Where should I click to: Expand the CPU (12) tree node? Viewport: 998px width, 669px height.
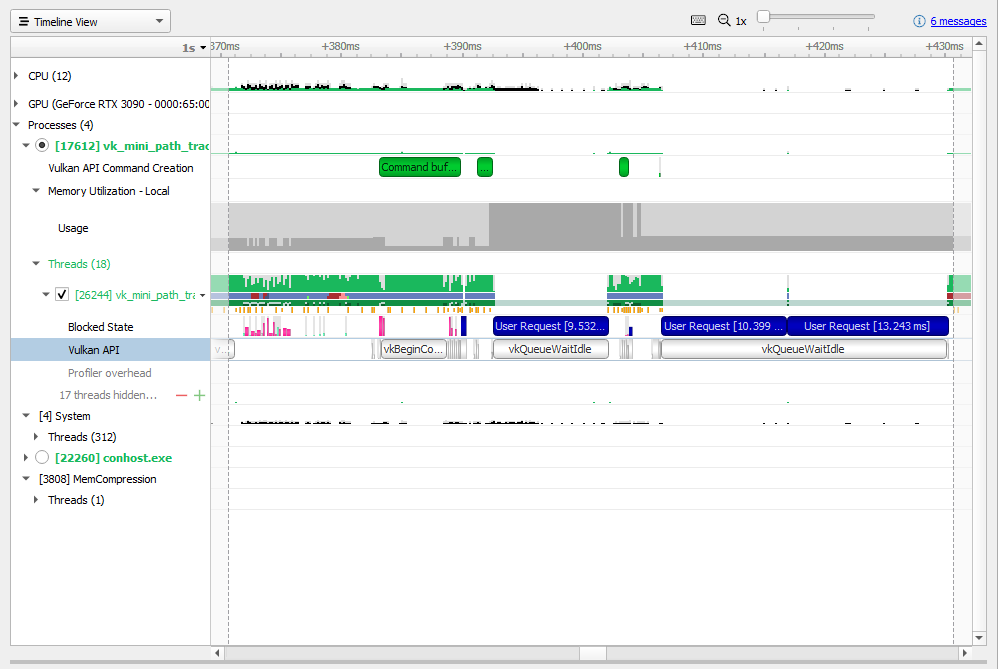tap(14, 75)
